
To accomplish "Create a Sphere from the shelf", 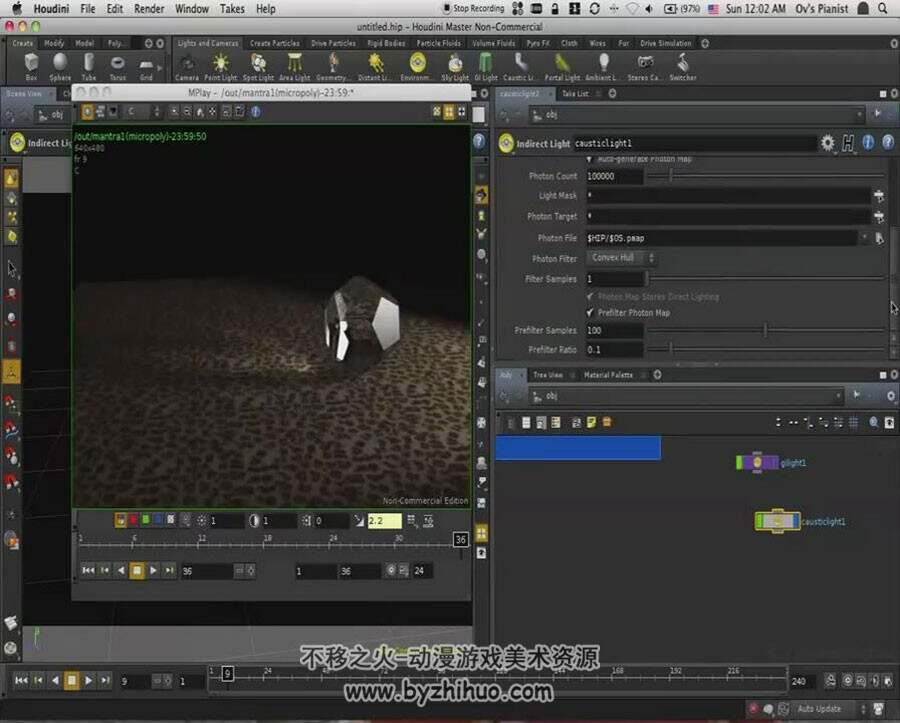I will point(60,67).
